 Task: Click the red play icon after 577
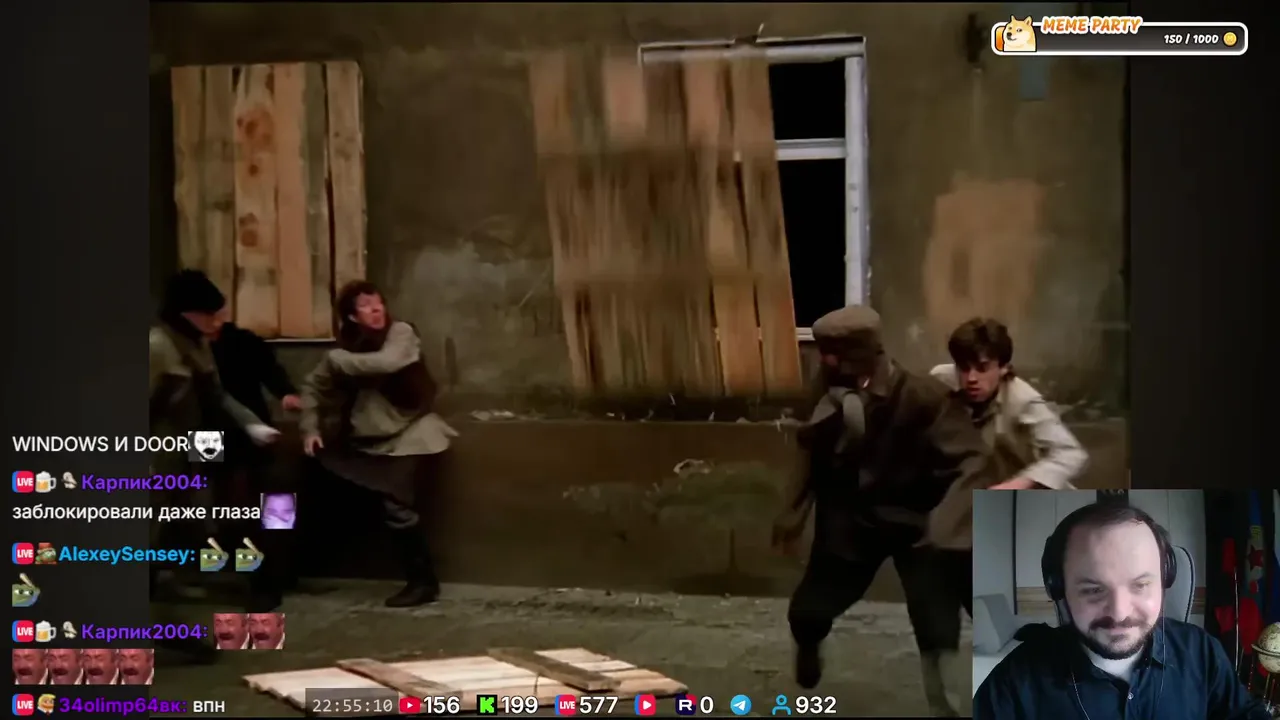646,705
